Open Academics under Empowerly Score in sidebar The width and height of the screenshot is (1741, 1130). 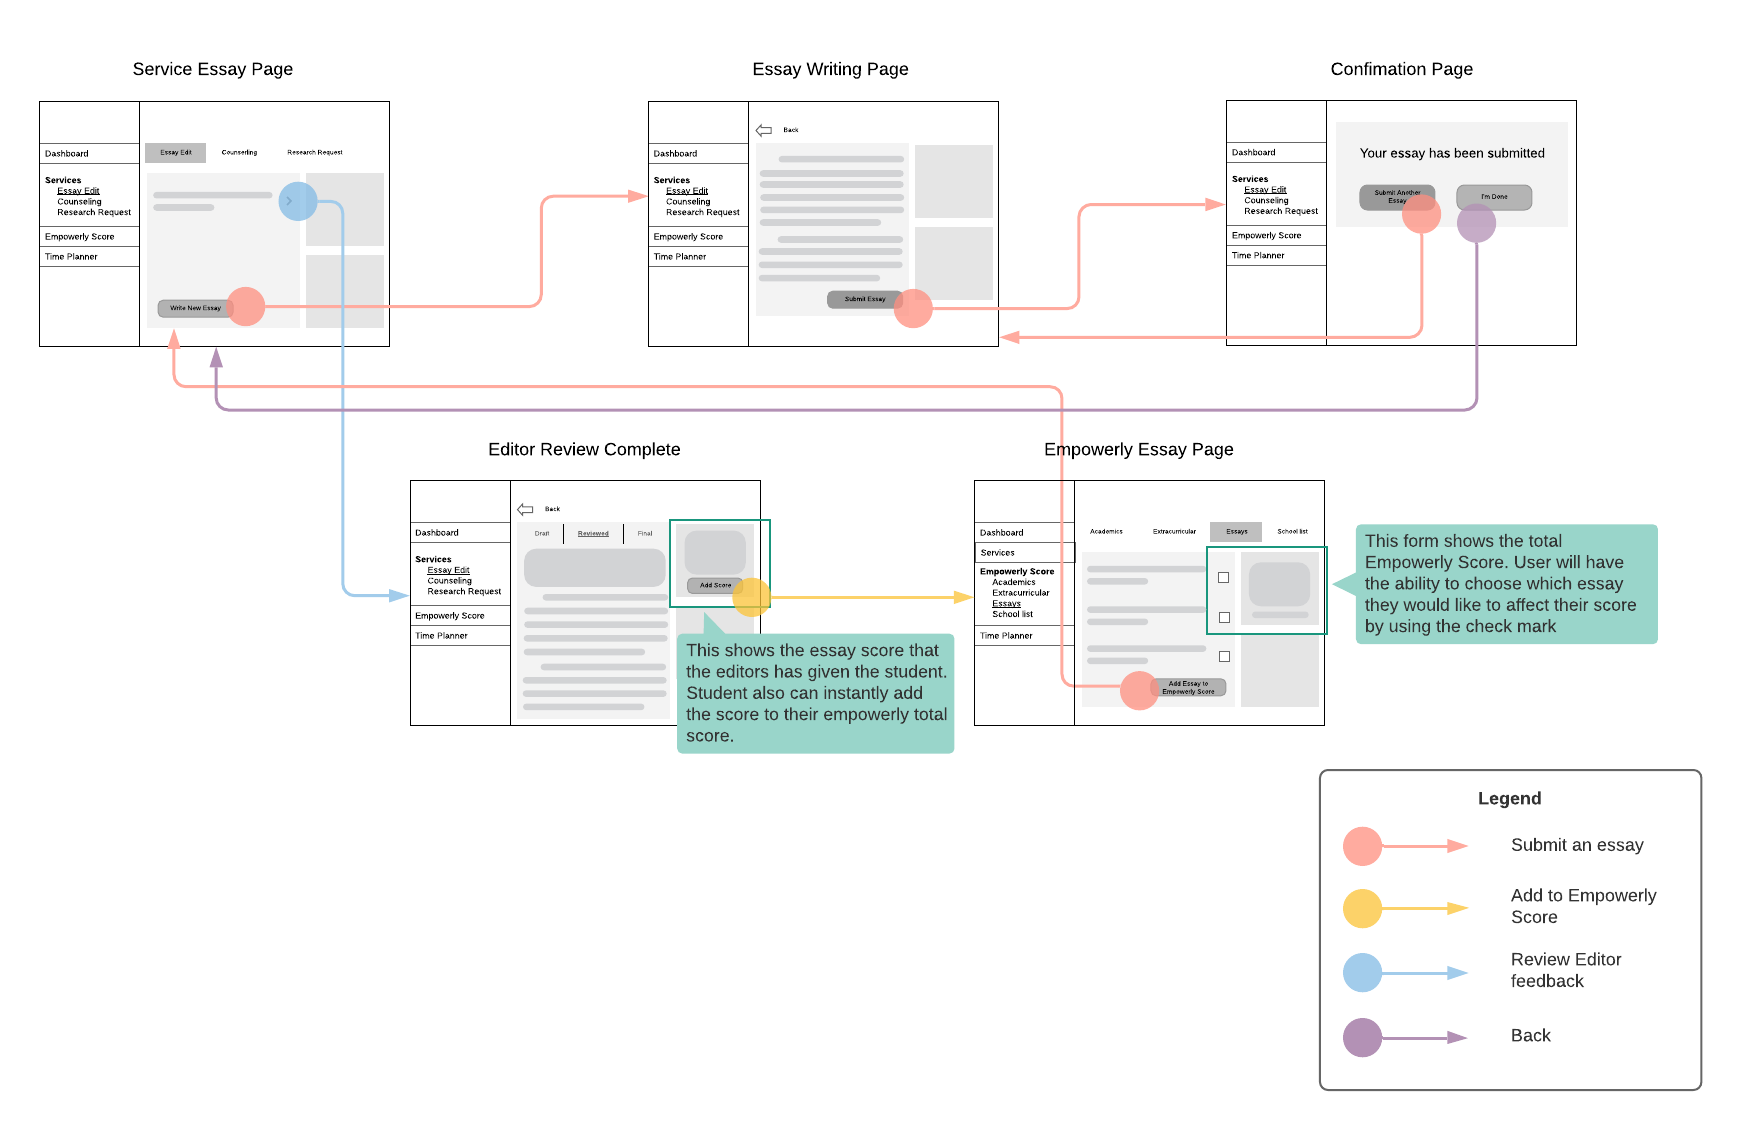[x=1014, y=582]
